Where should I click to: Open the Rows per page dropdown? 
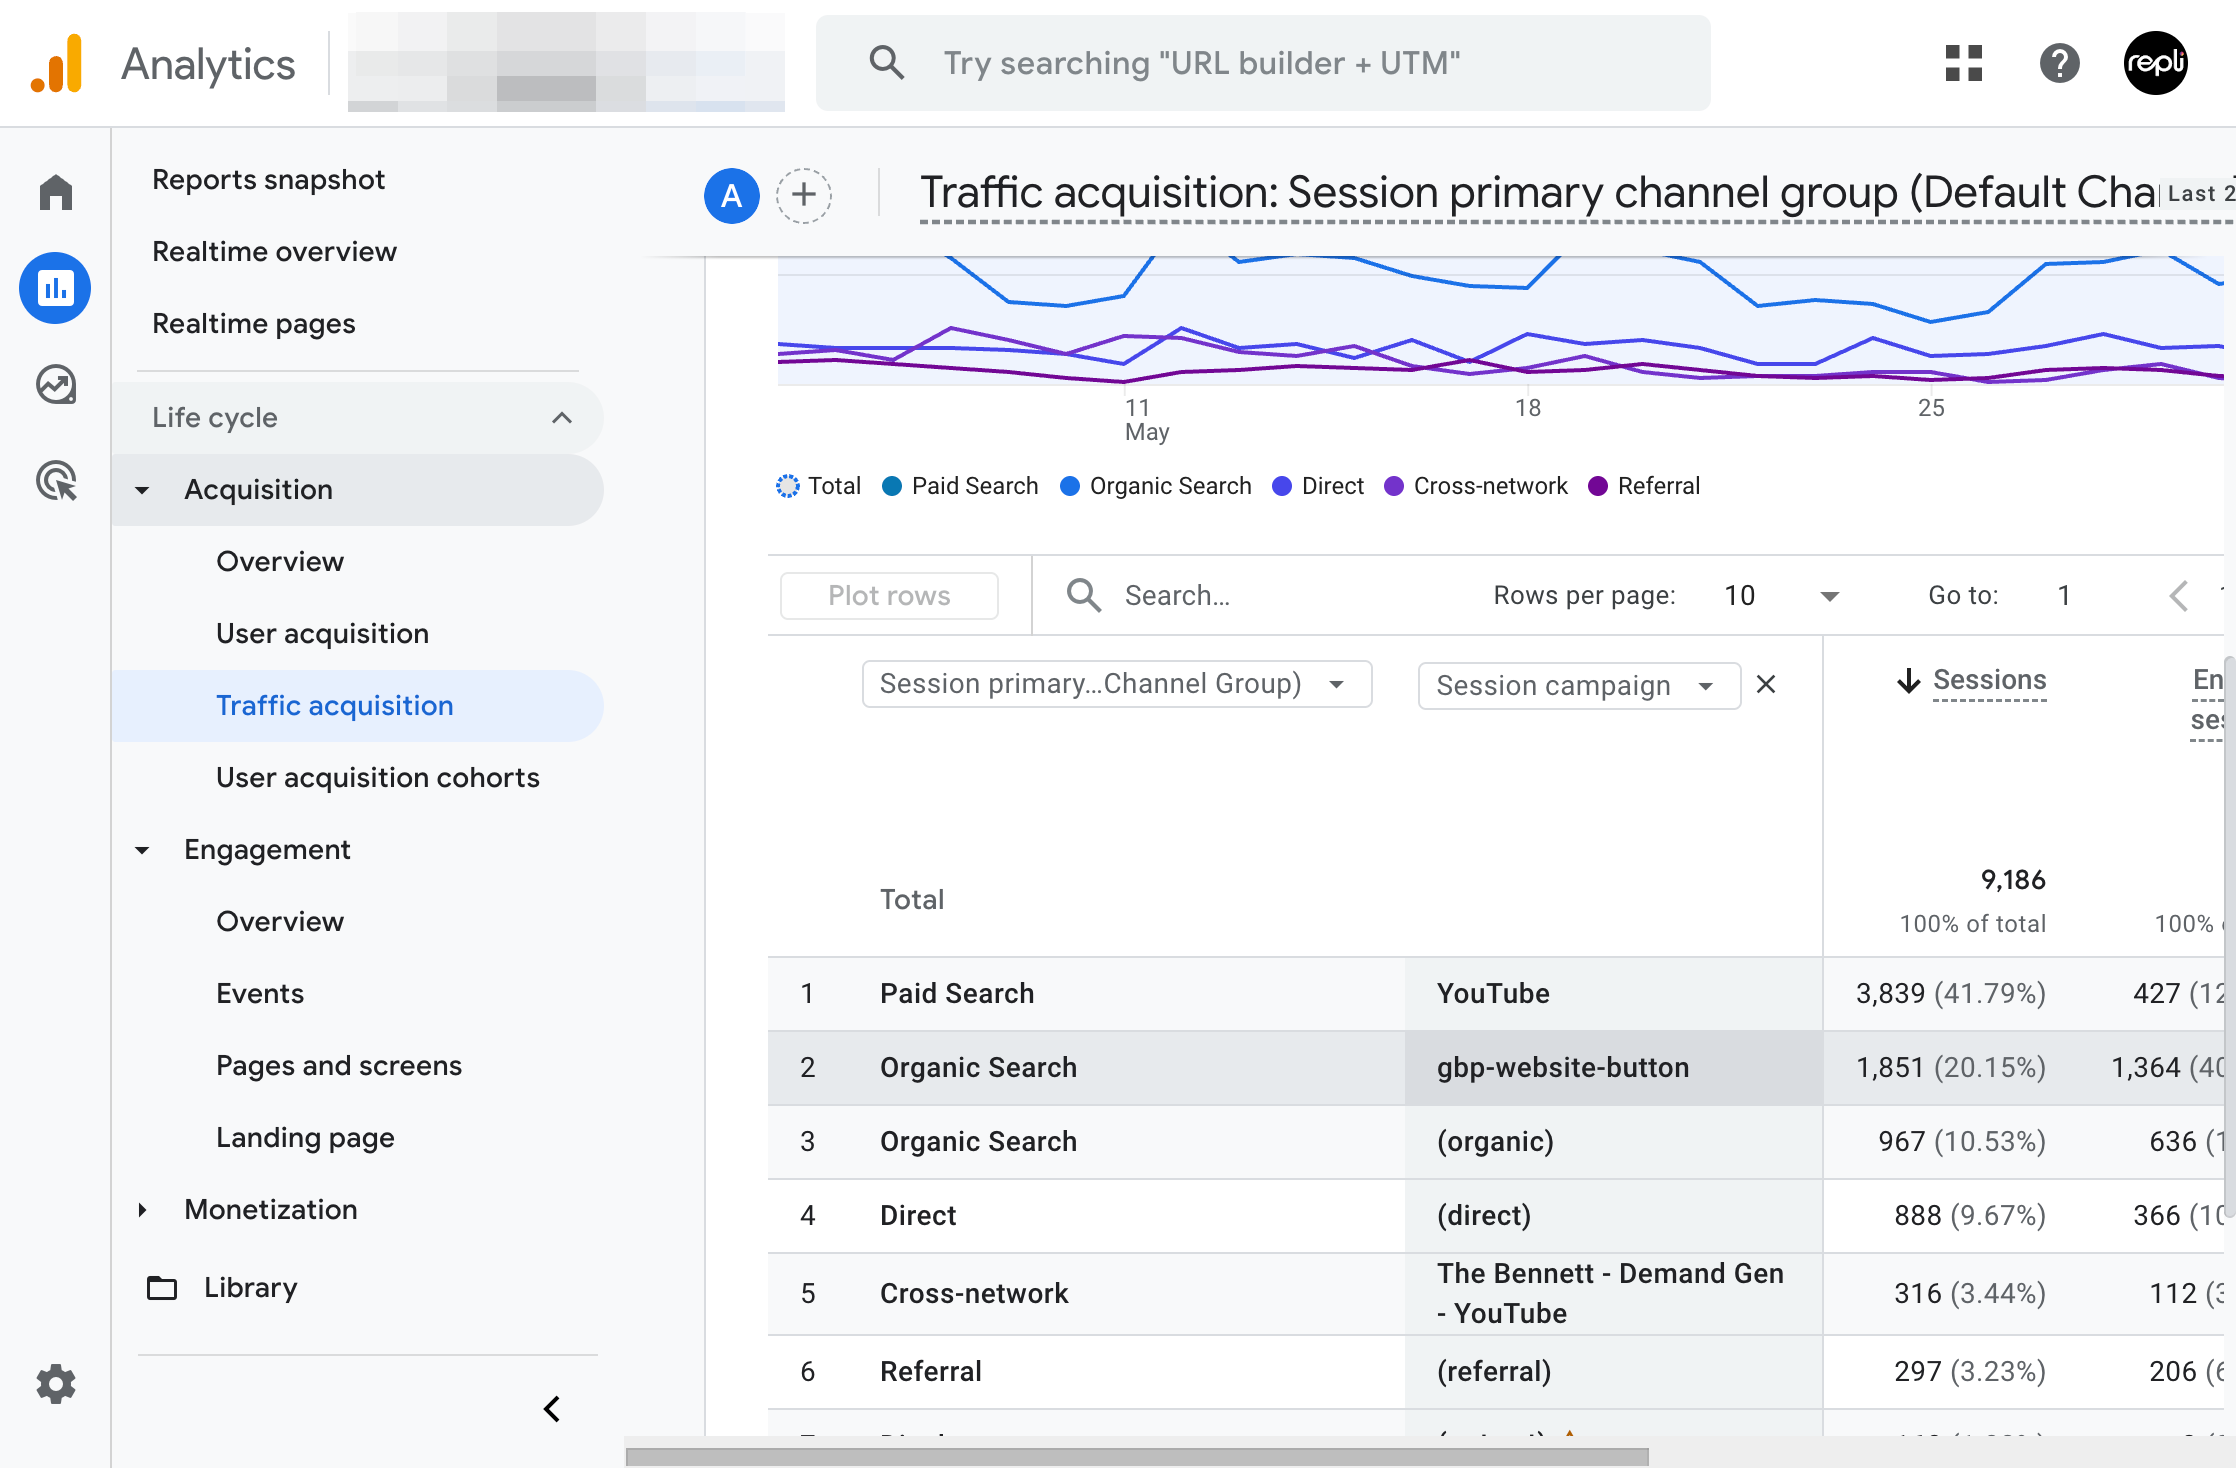tap(1781, 596)
